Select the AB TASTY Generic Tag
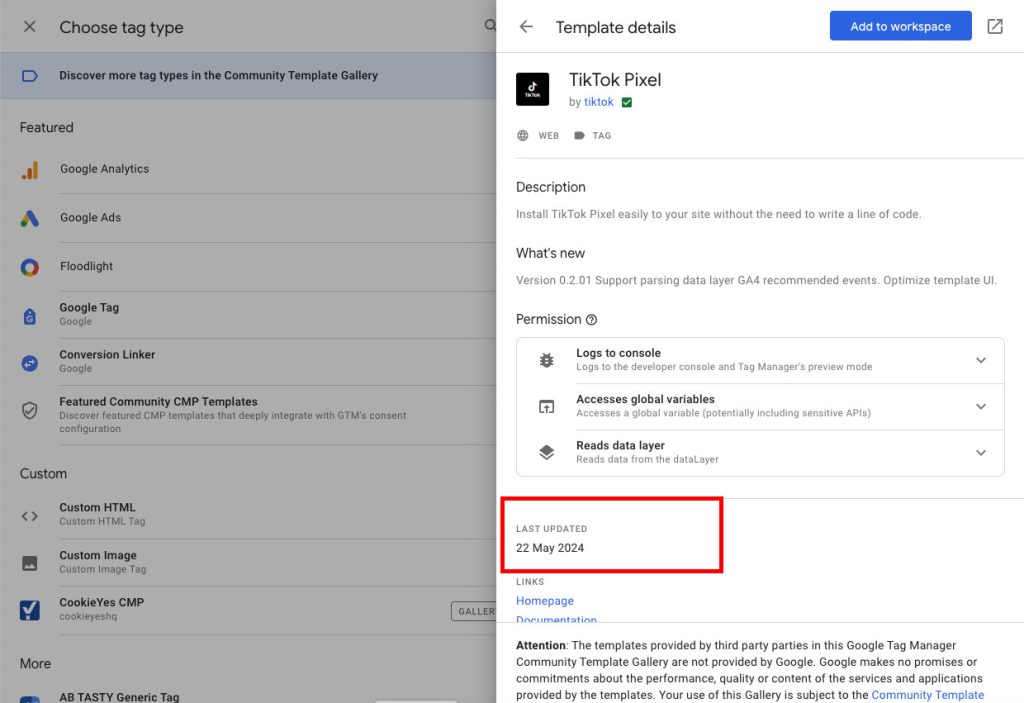 point(120,696)
